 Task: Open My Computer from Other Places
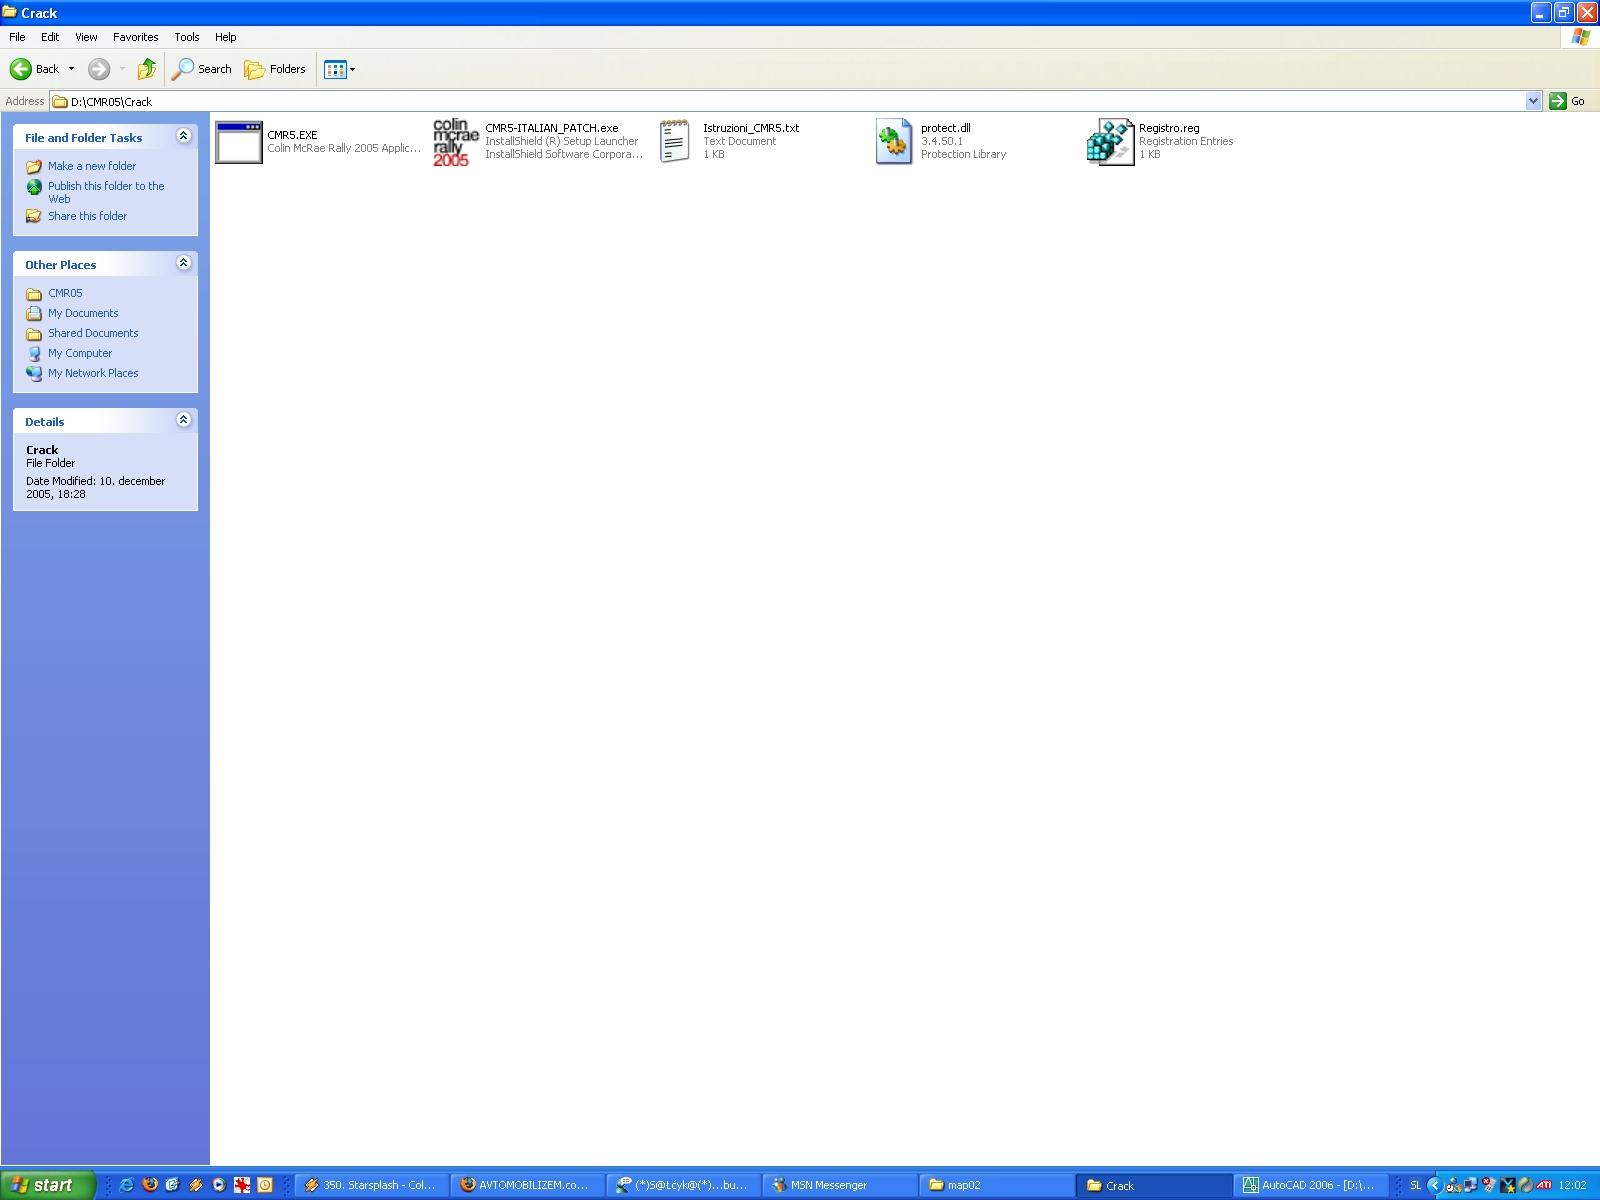pyautogui.click(x=80, y=353)
